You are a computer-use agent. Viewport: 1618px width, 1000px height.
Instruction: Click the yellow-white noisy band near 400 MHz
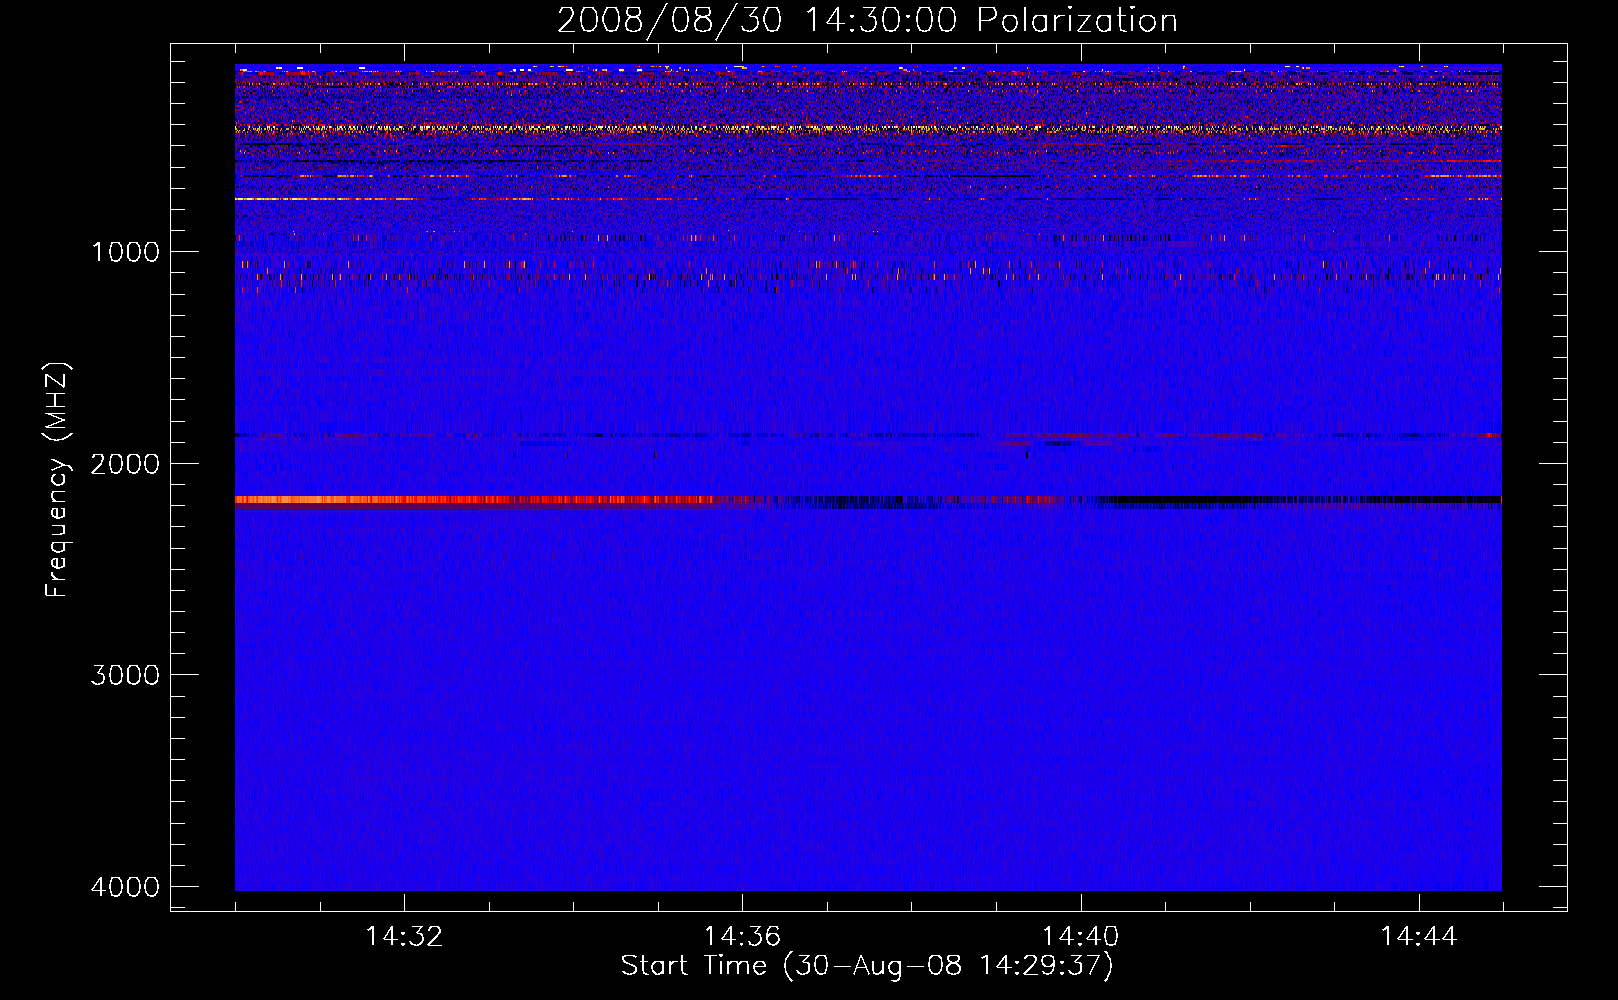[x=868, y=128]
